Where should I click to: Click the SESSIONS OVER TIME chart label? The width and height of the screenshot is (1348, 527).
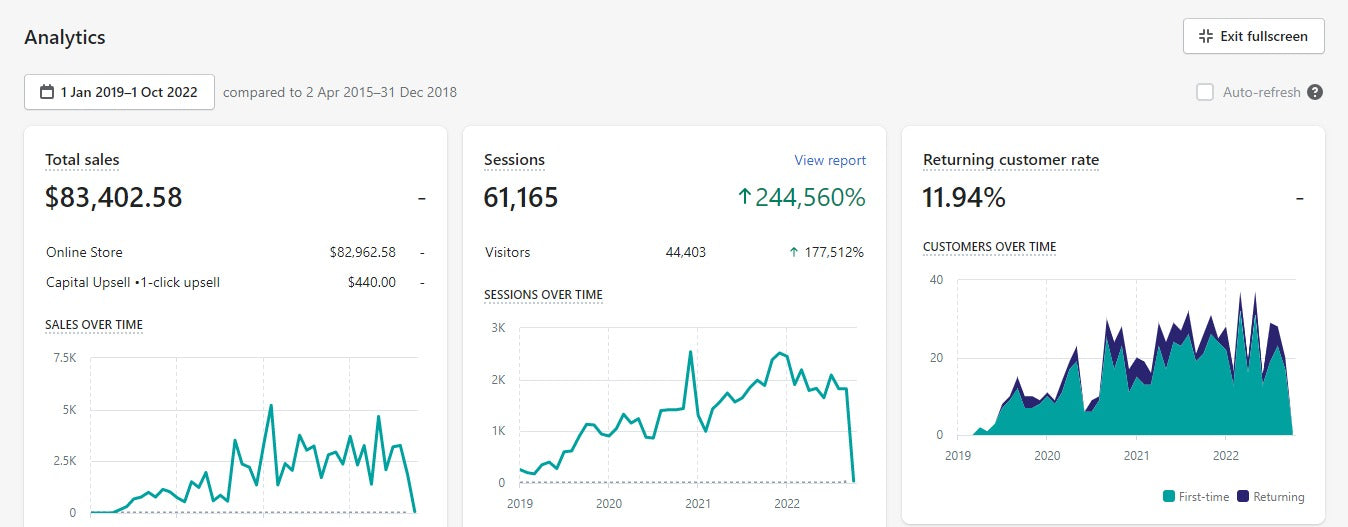pyautogui.click(x=543, y=295)
